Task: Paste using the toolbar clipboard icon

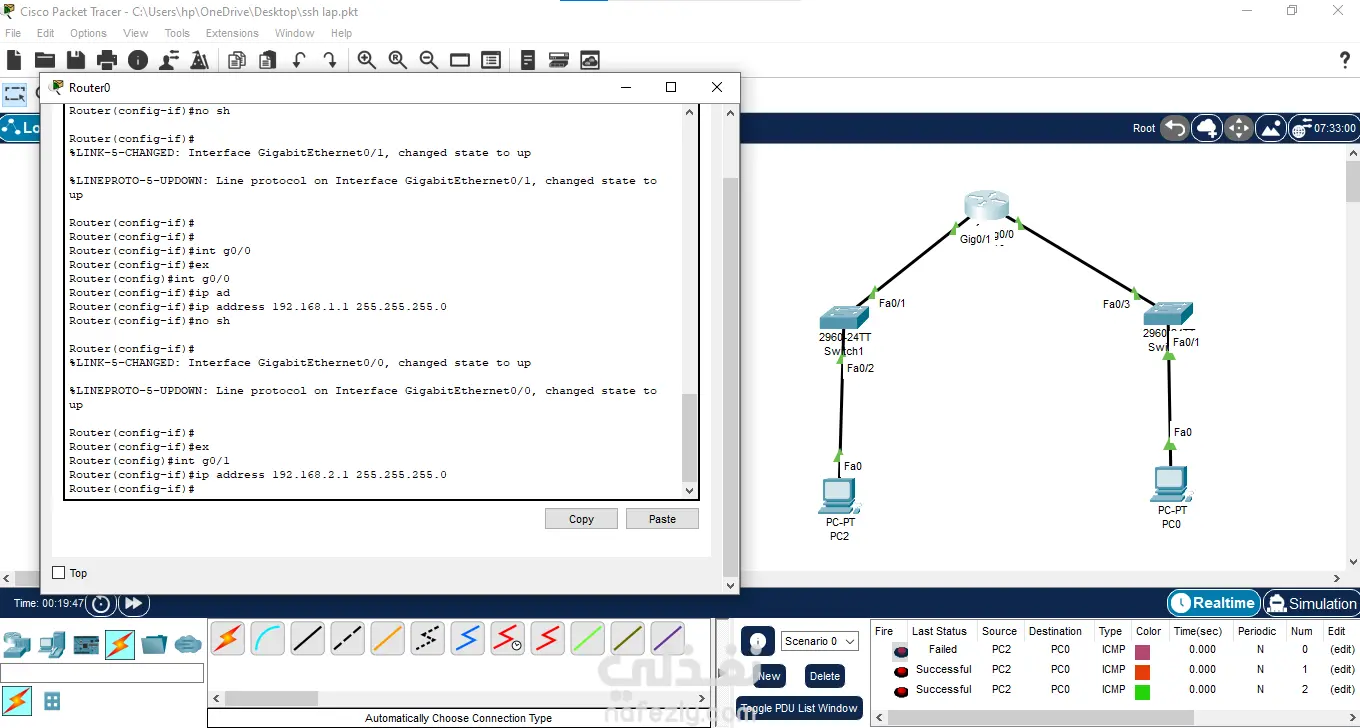Action: click(268, 60)
